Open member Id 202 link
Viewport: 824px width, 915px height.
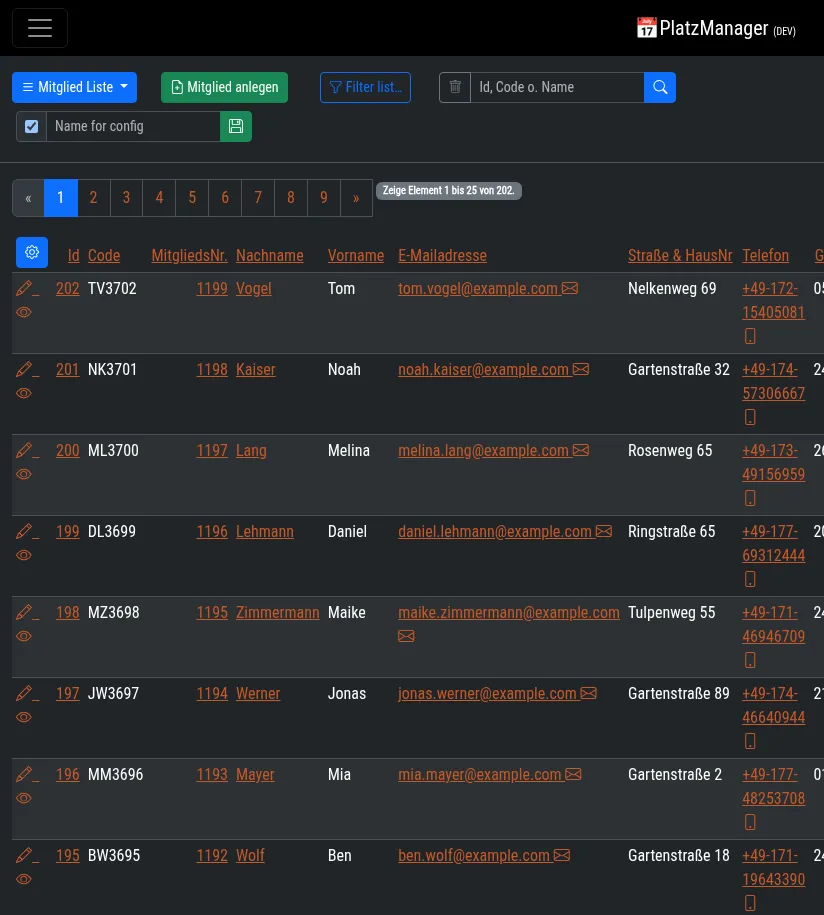click(x=68, y=288)
